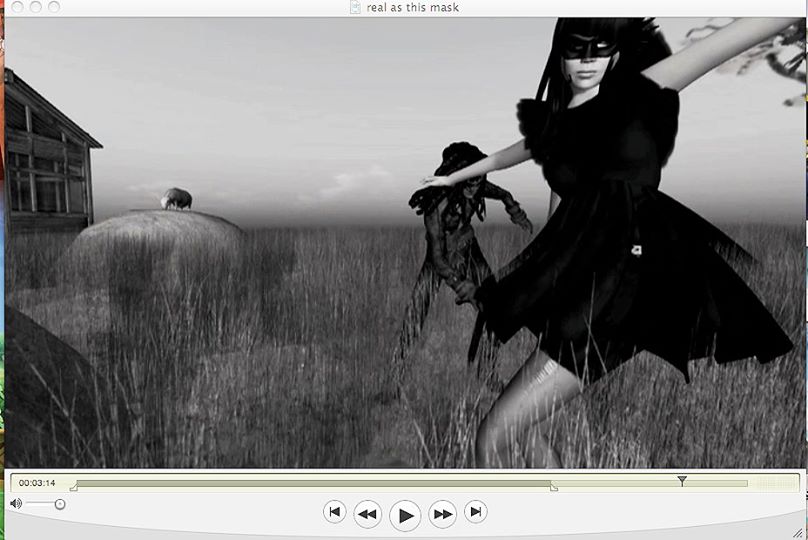Select the left selection-start marker below the timeline
Image resolution: width=808 pixels, height=540 pixels.
73,489
